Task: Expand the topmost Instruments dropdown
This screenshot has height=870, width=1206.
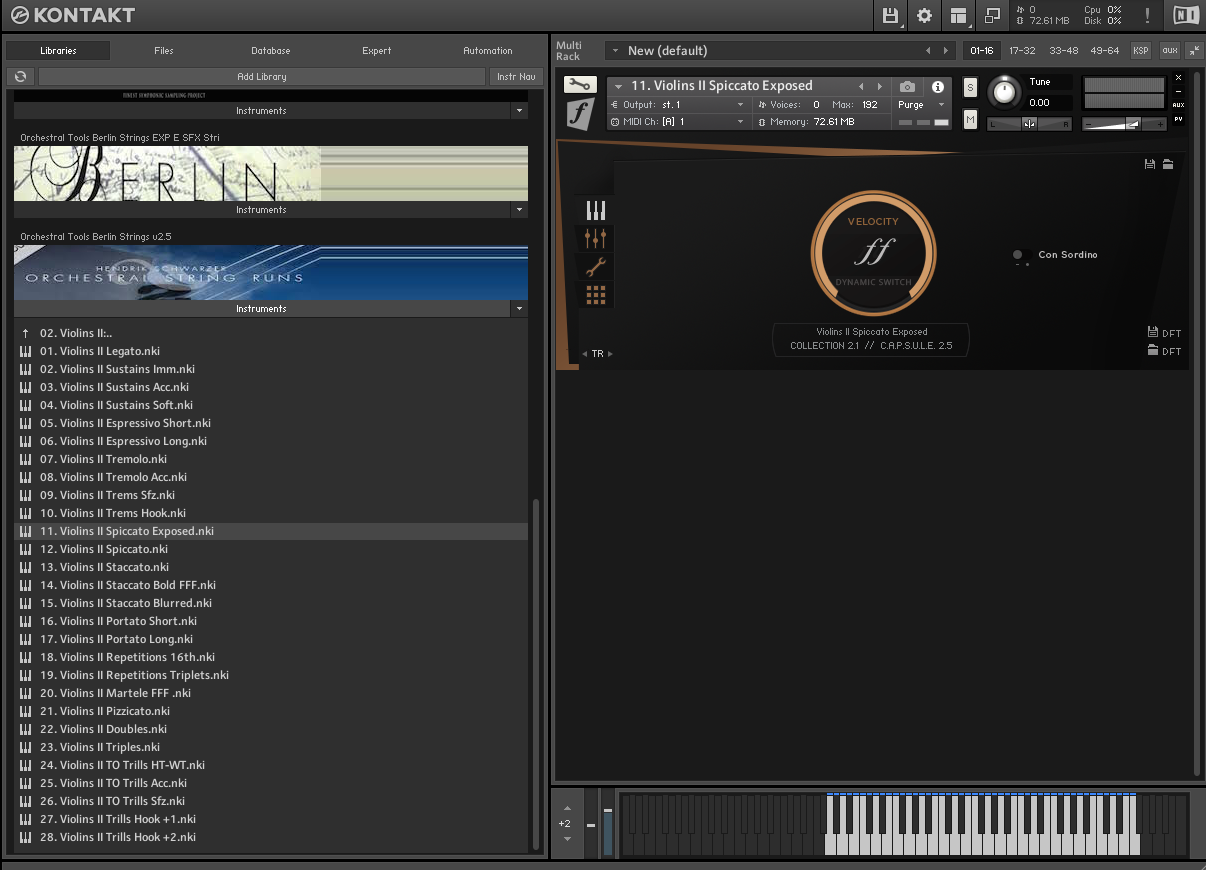Action: pyautogui.click(x=518, y=111)
